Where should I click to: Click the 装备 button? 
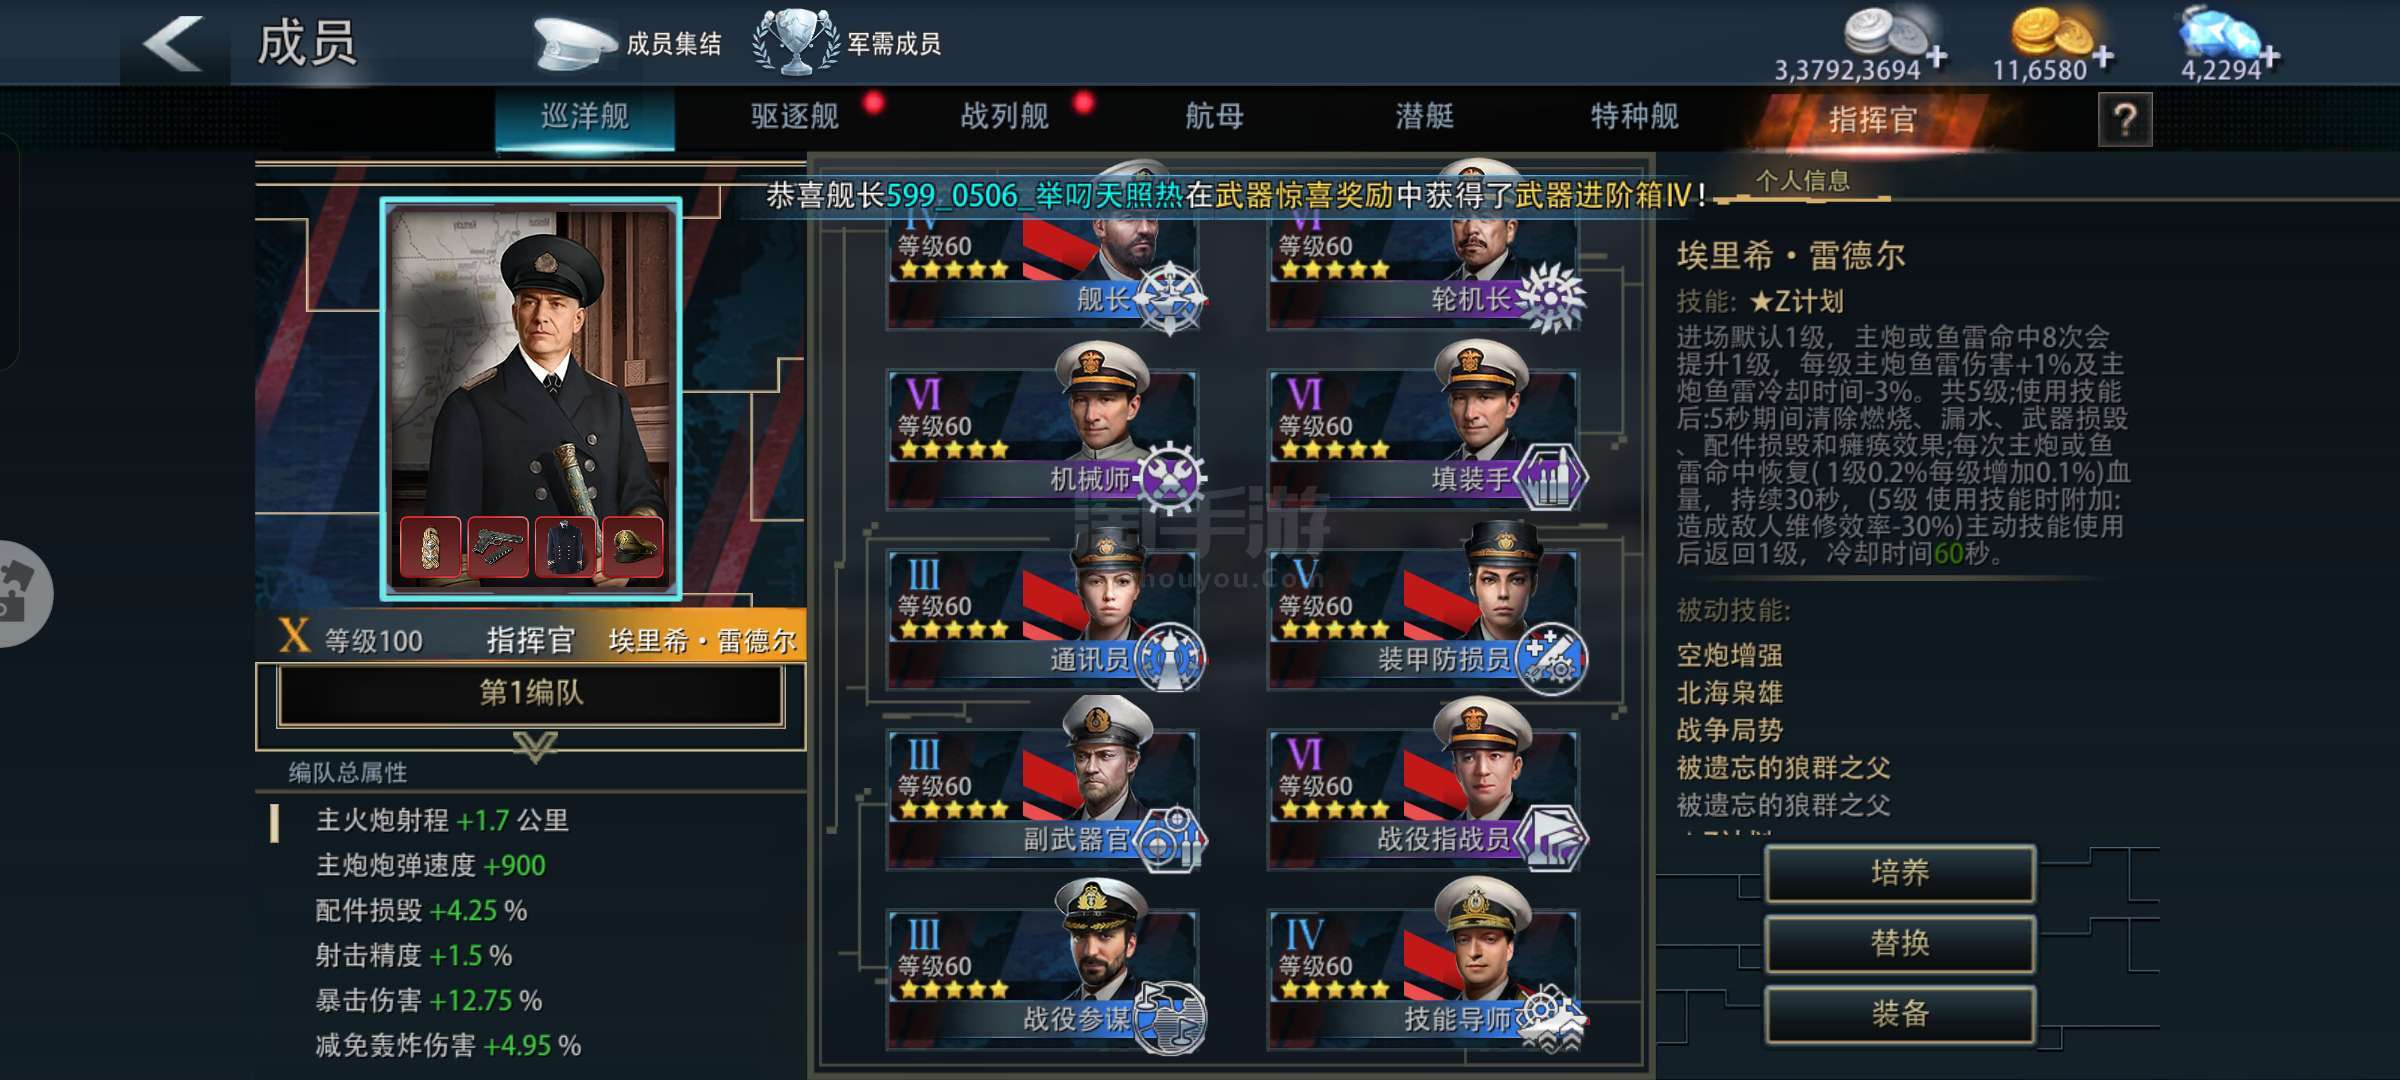coord(1900,1014)
